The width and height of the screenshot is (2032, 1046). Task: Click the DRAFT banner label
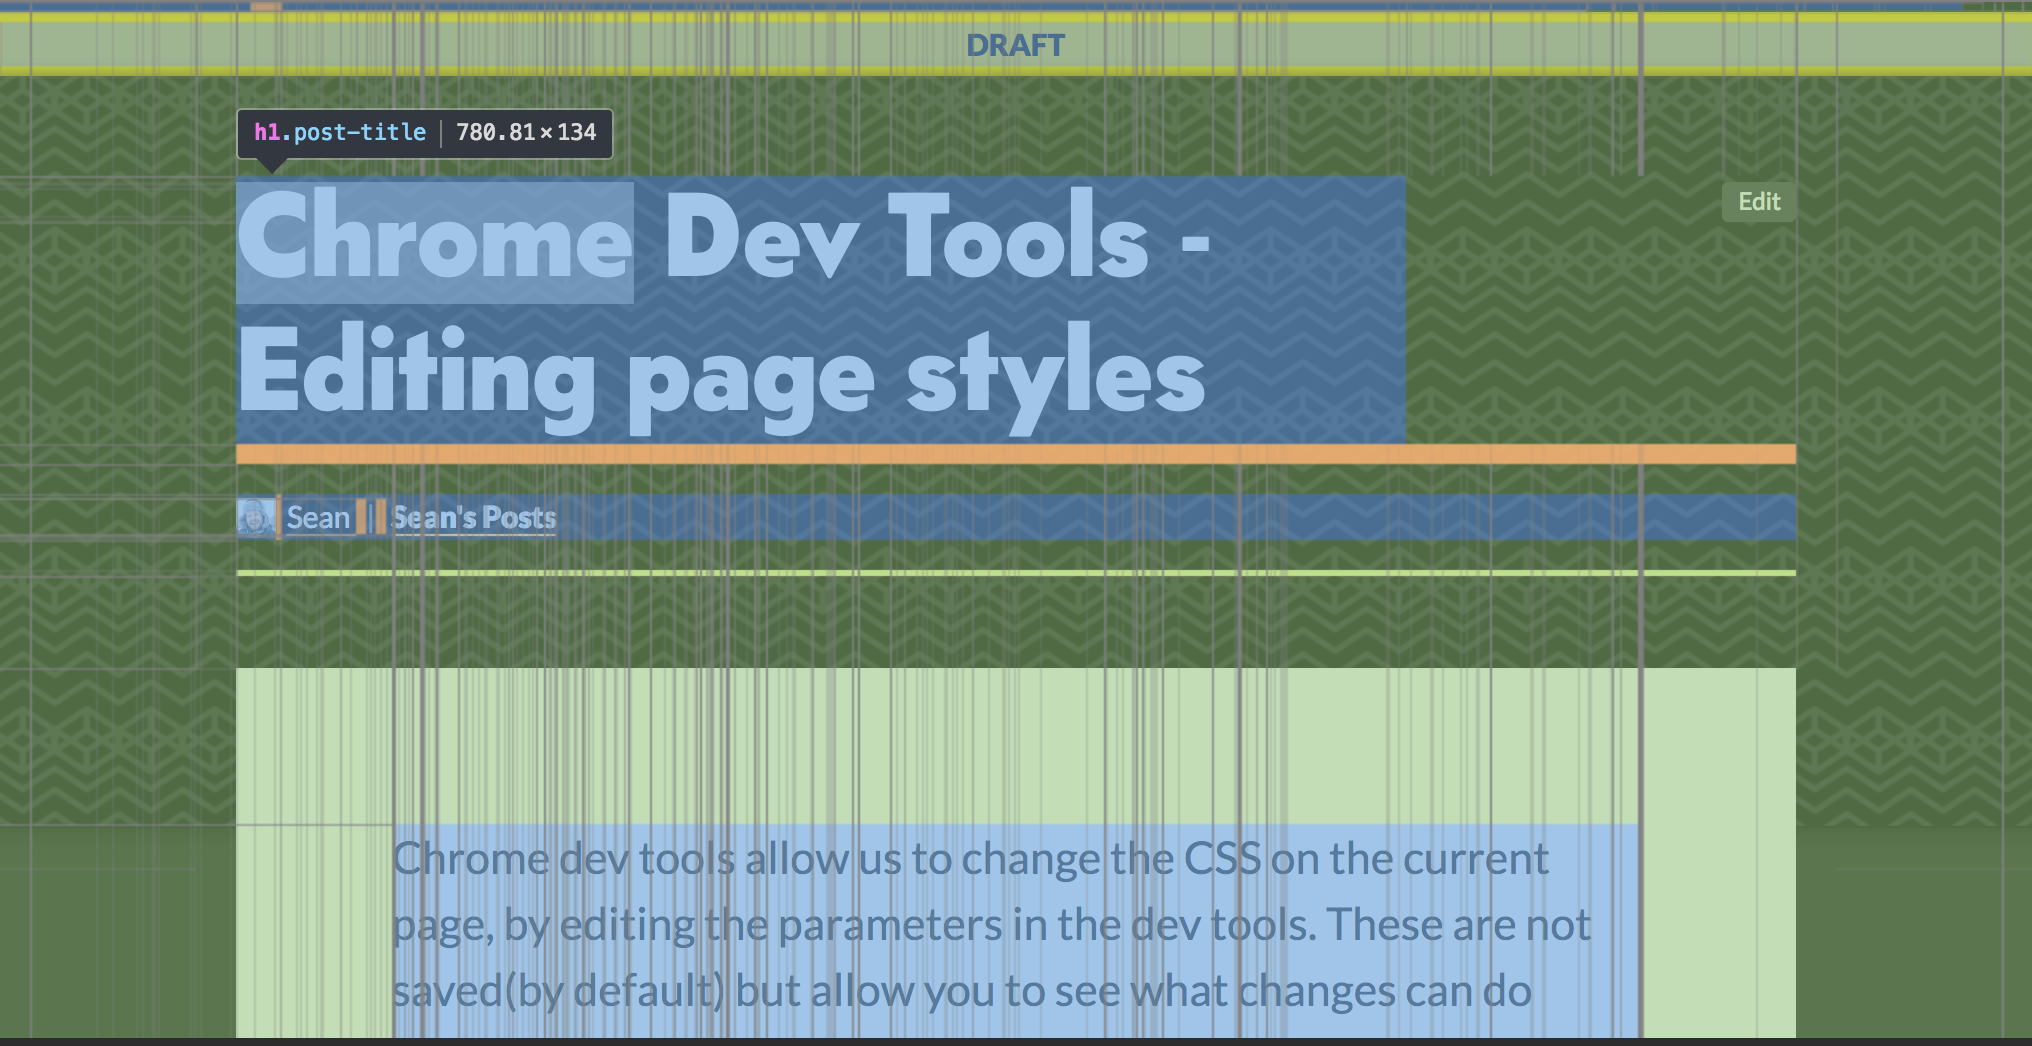(1015, 45)
